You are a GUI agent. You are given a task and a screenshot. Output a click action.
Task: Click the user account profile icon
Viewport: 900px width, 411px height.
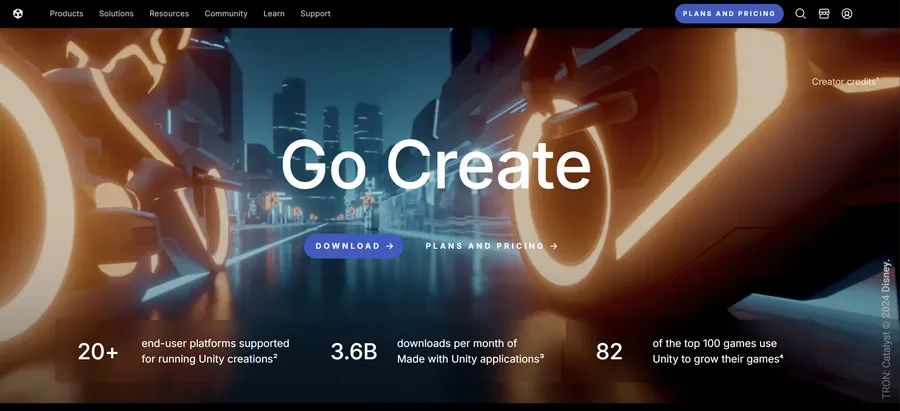(847, 14)
